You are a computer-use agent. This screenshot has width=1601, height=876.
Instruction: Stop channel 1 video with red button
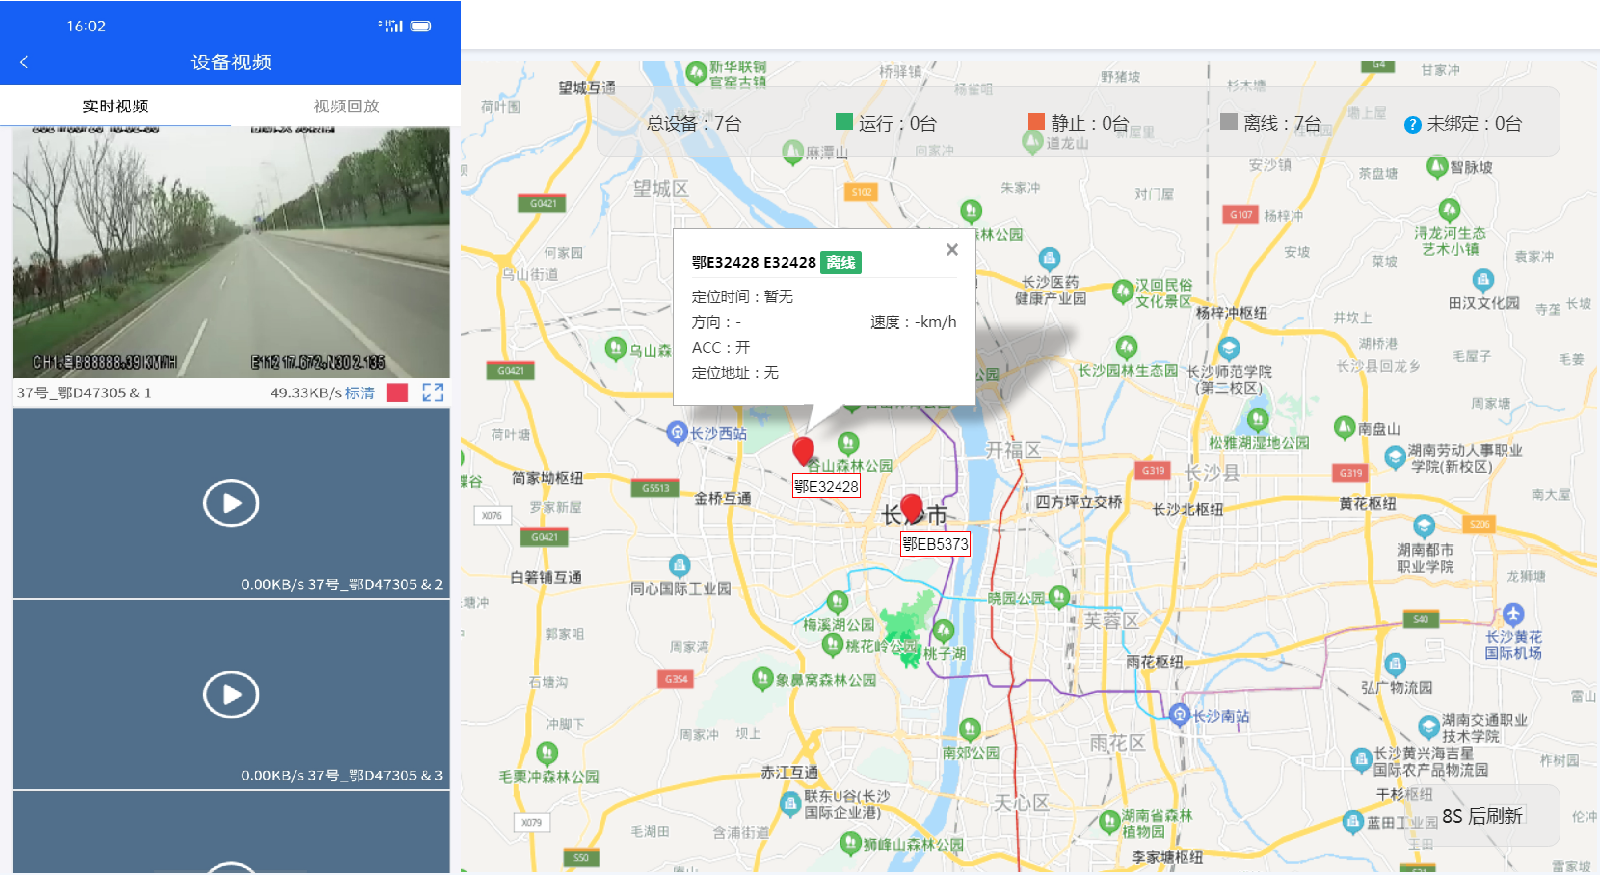coord(397,393)
